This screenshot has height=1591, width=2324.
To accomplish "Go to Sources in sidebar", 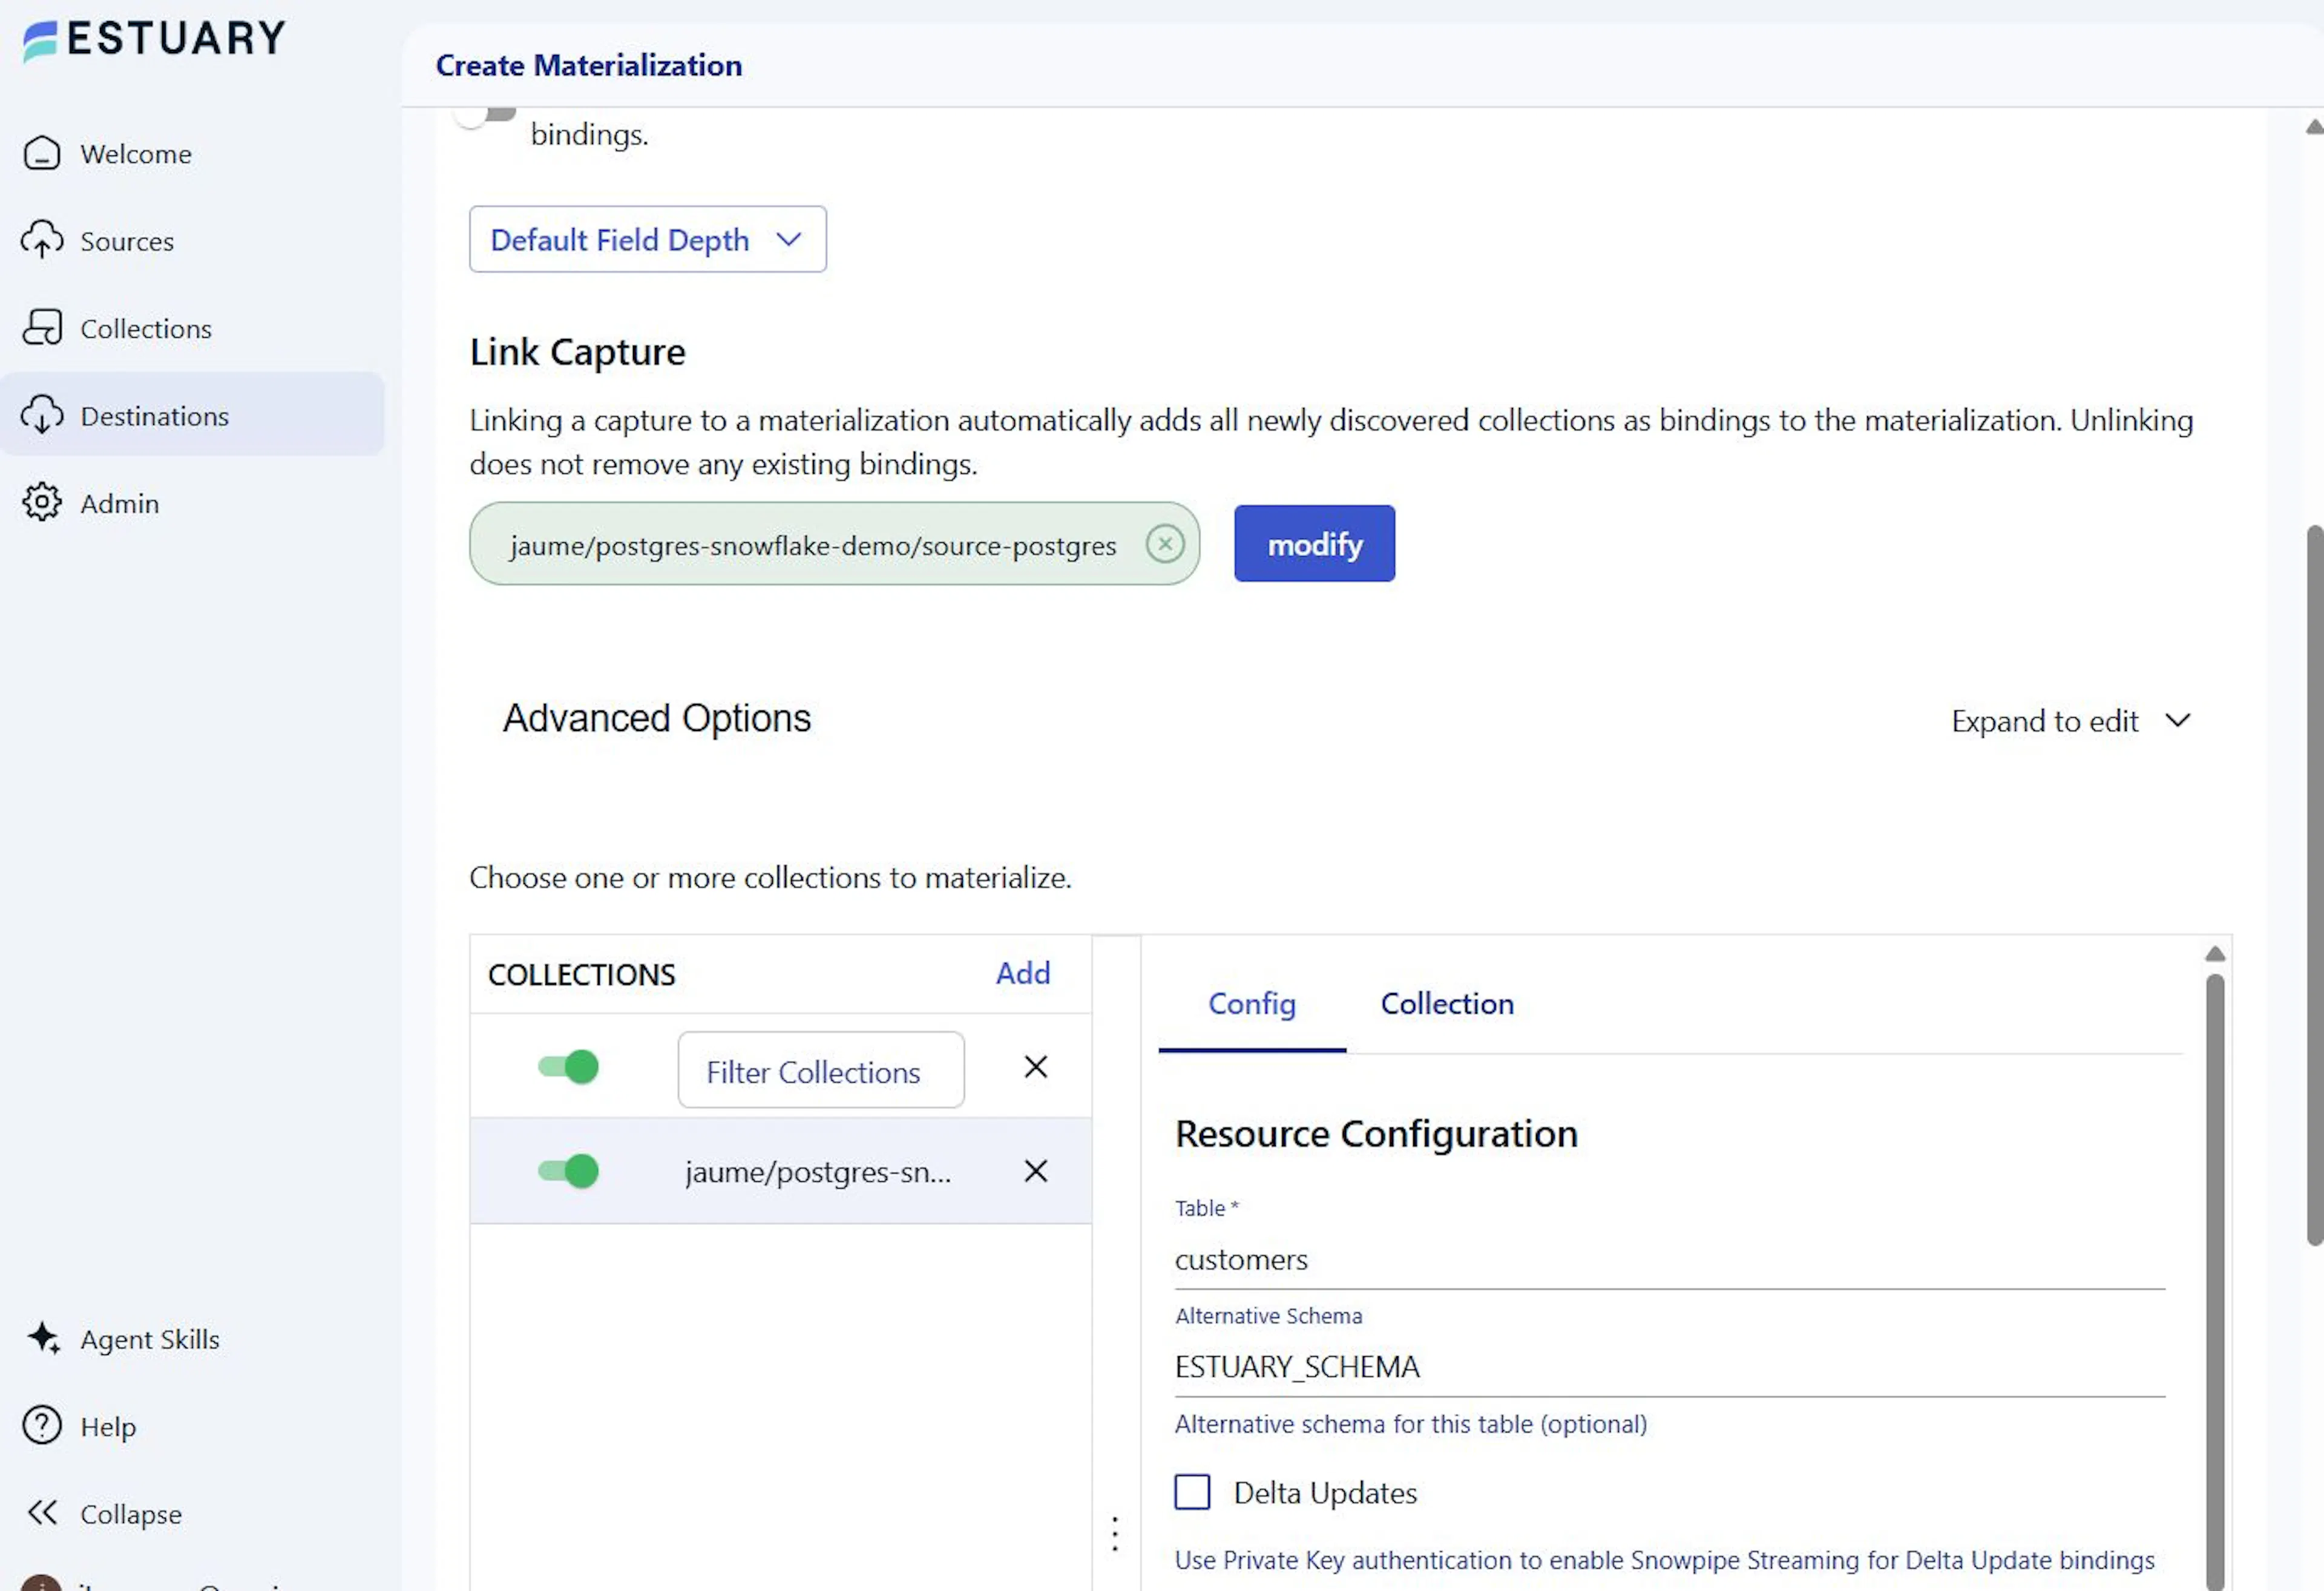I will (127, 241).
